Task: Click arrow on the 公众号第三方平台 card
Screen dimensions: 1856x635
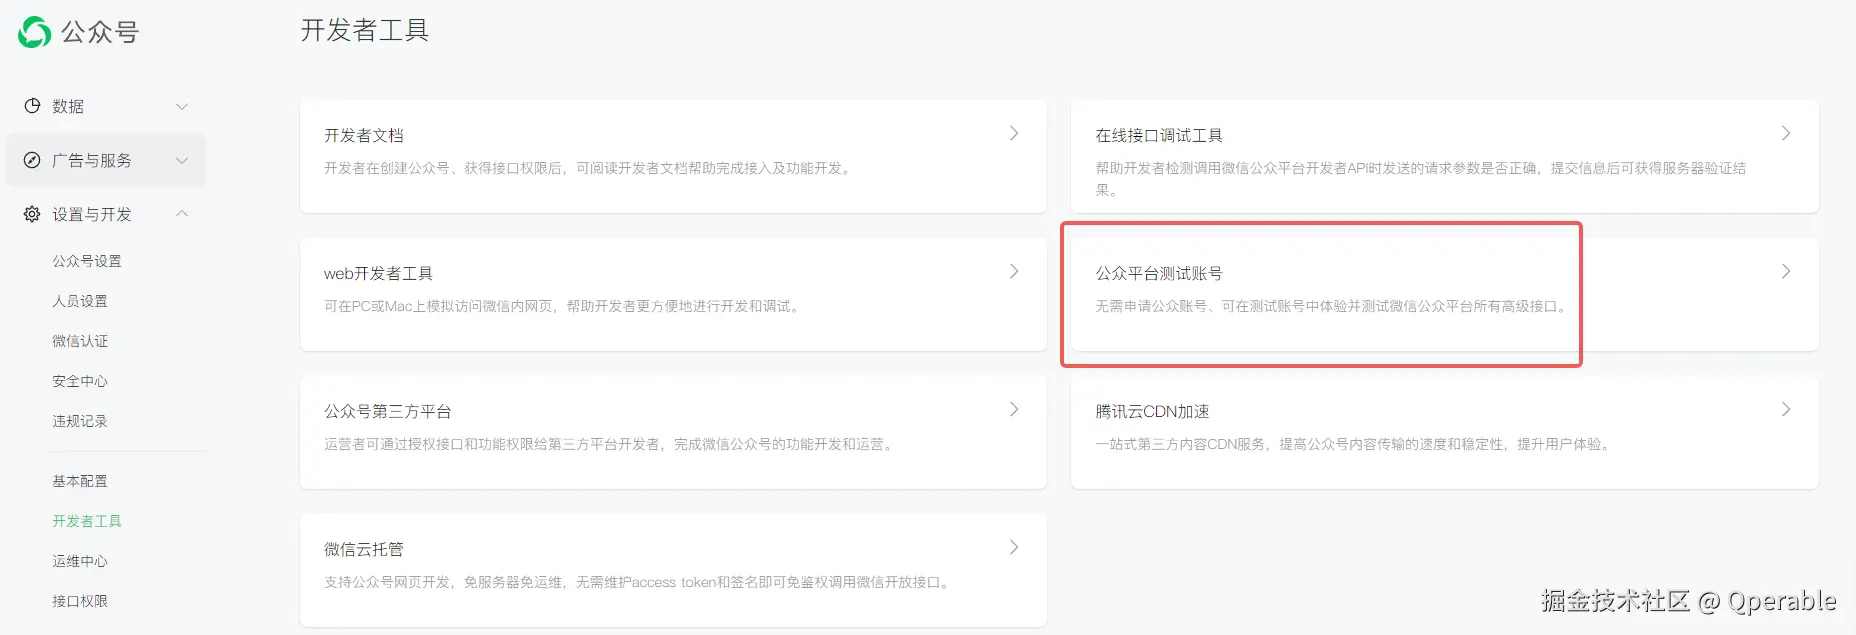Action: tap(1014, 409)
